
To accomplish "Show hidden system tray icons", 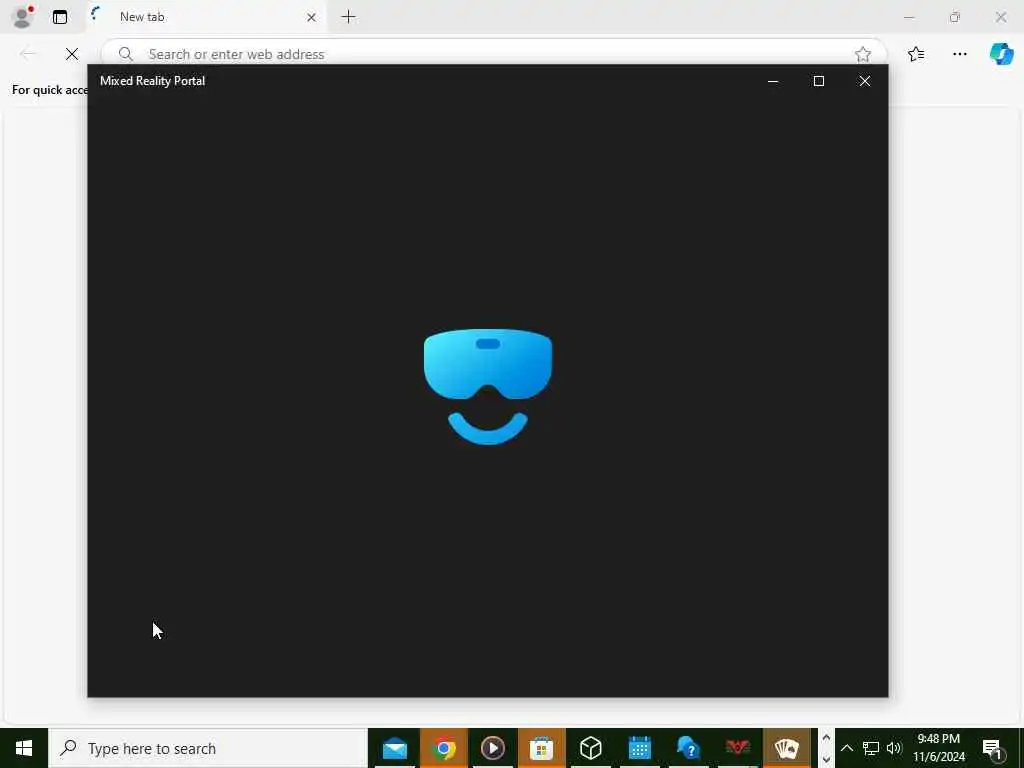I will tap(846, 748).
